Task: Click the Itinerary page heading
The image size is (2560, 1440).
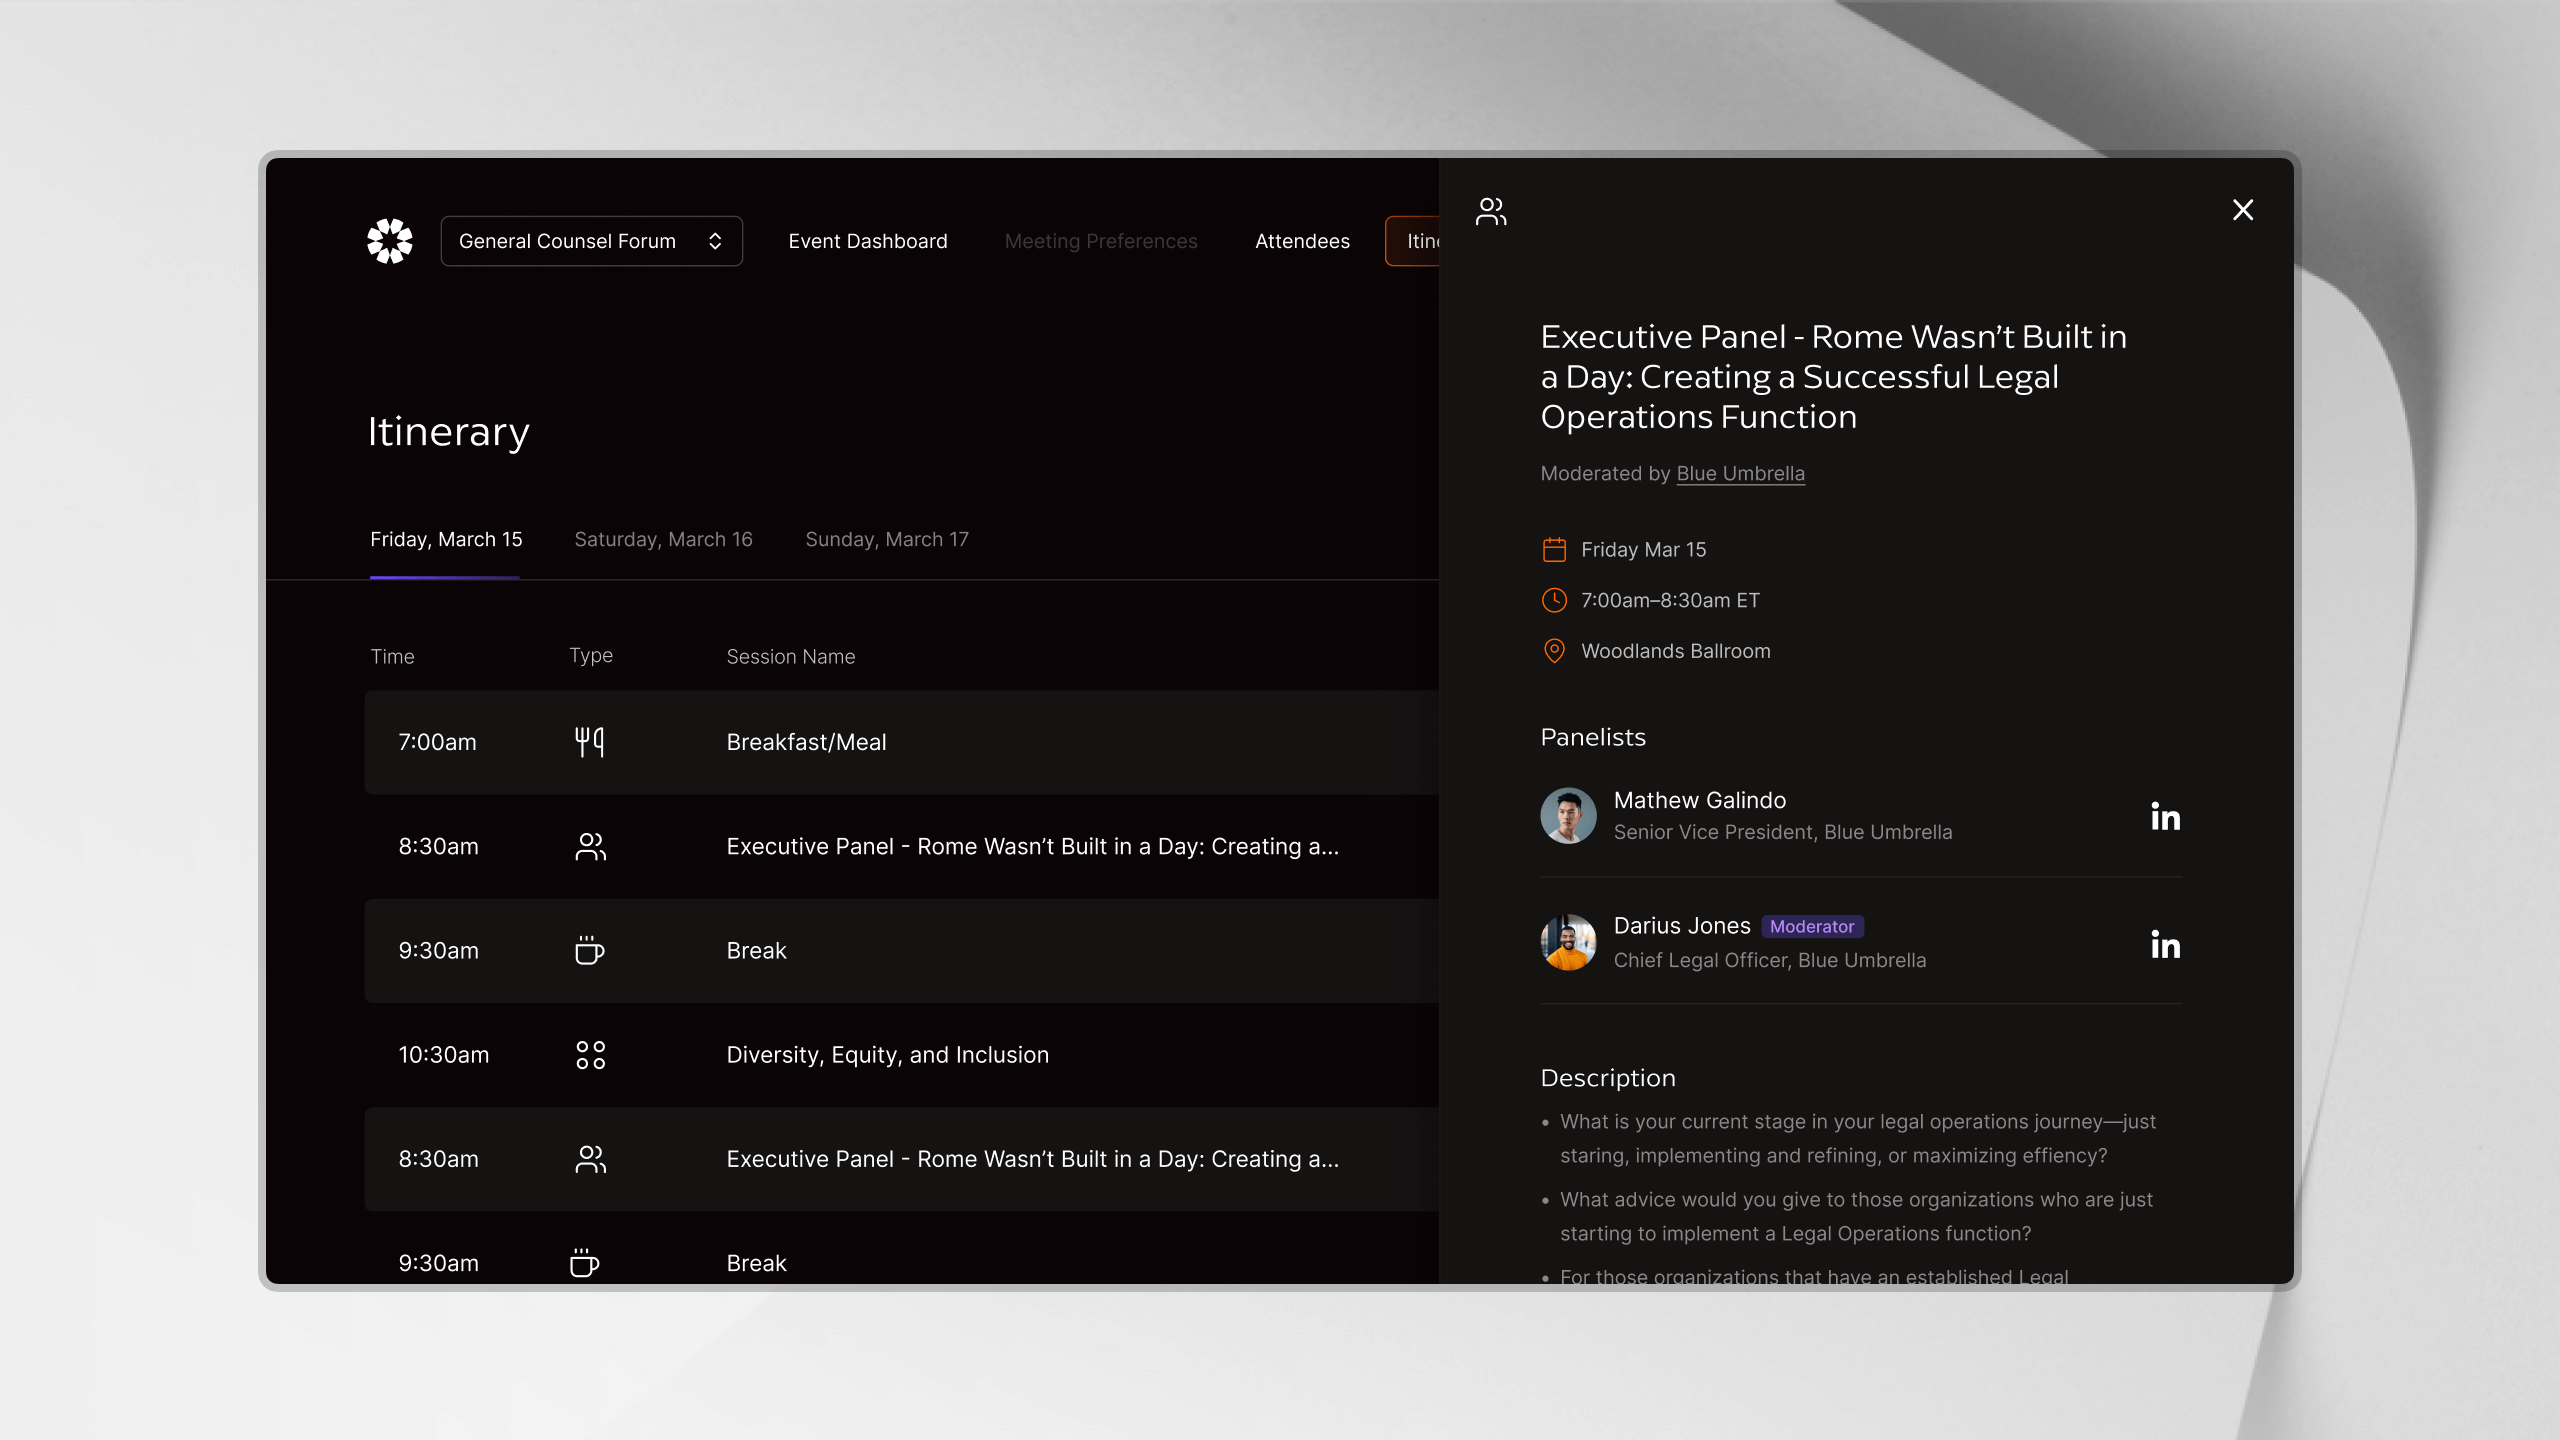Action: (x=448, y=432)
